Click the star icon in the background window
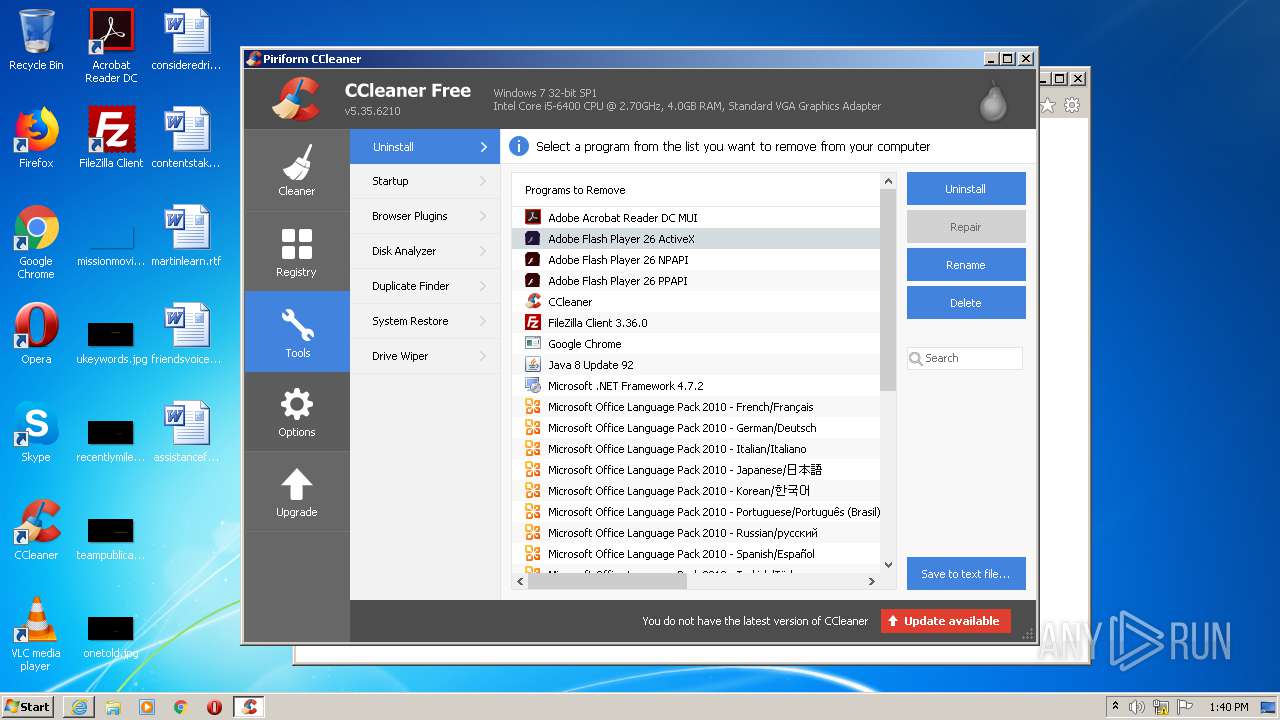Viewport: 1280px width, 720px height. (x=1047, y=105)
